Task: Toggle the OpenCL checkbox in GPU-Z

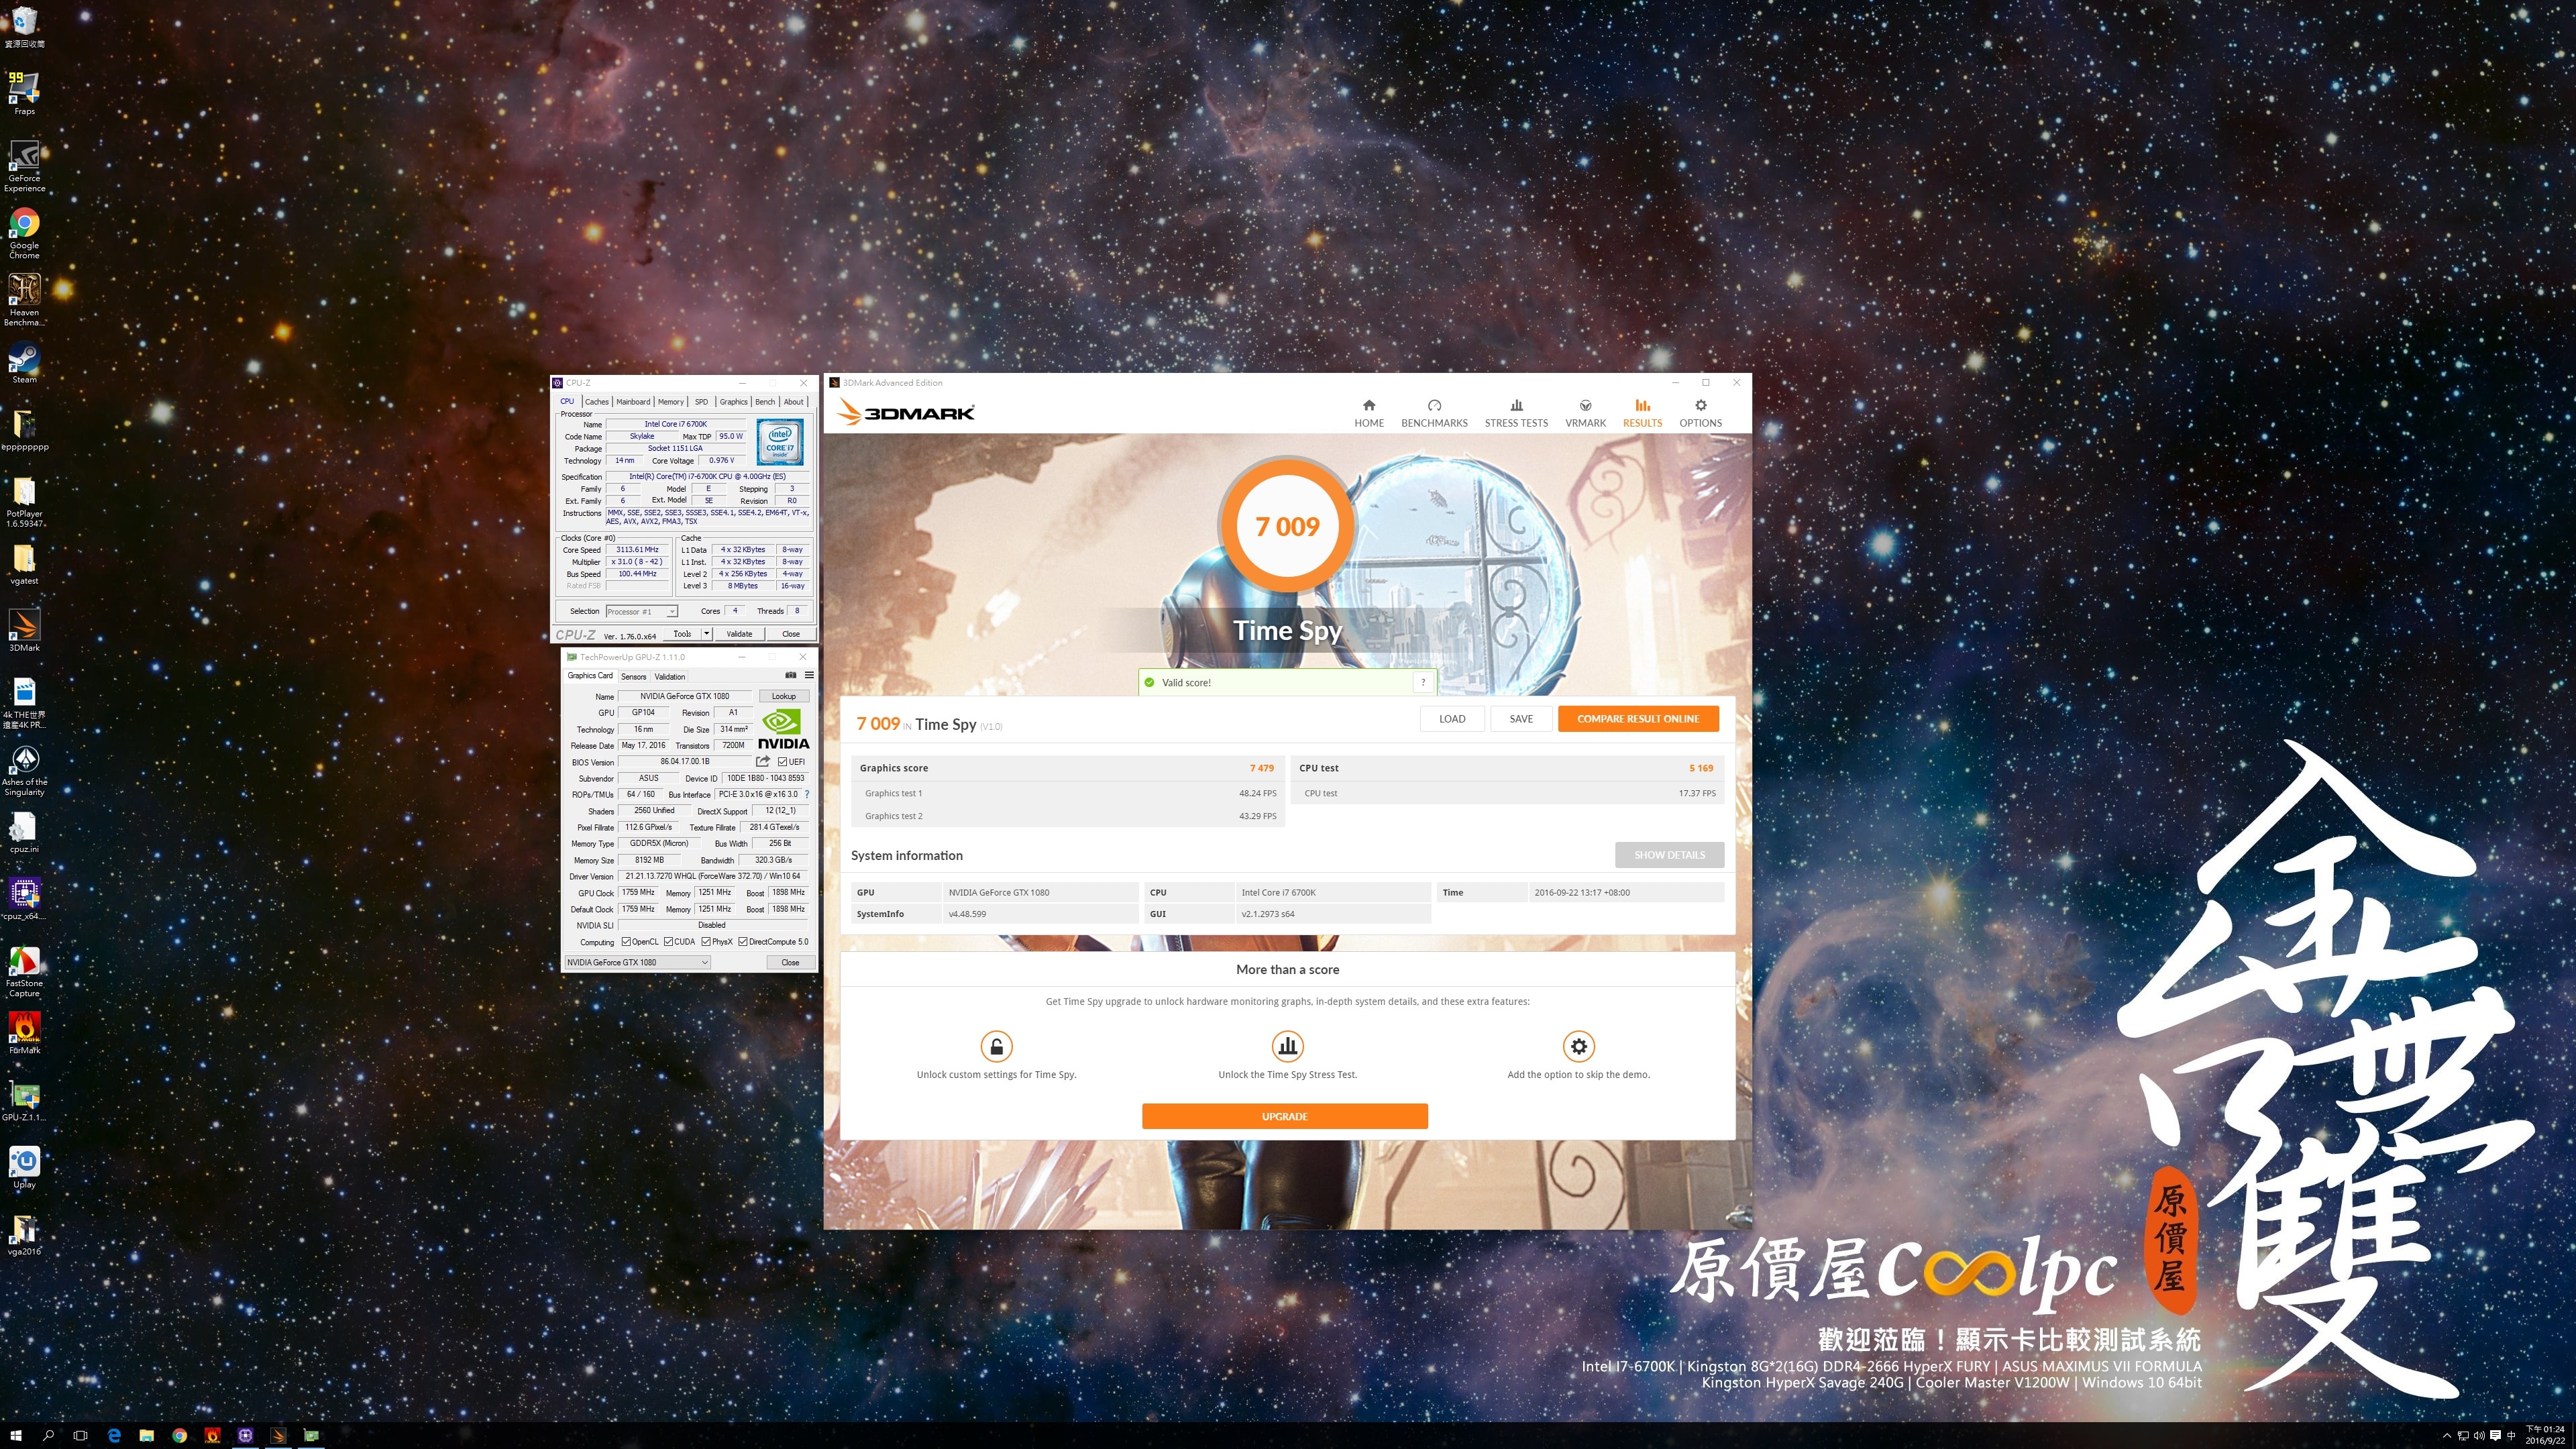Action: click(x=626, y=942)
